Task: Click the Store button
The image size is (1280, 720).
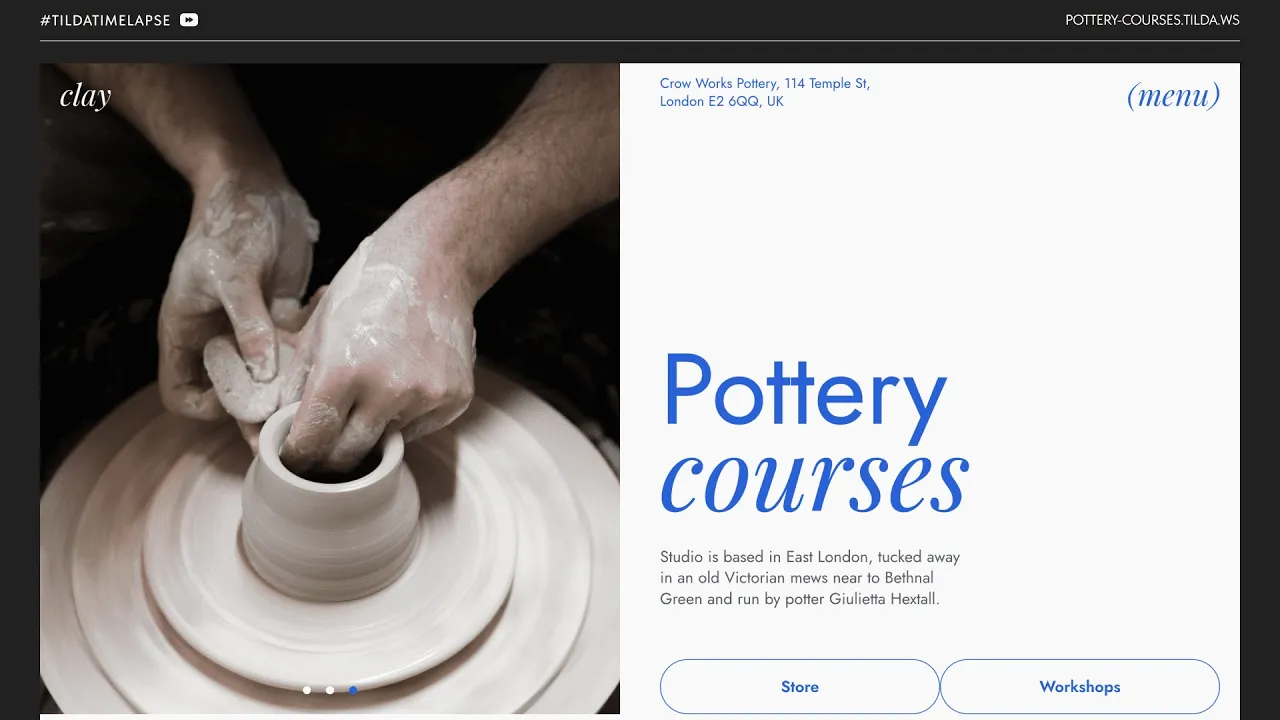Action: (800, 686)
